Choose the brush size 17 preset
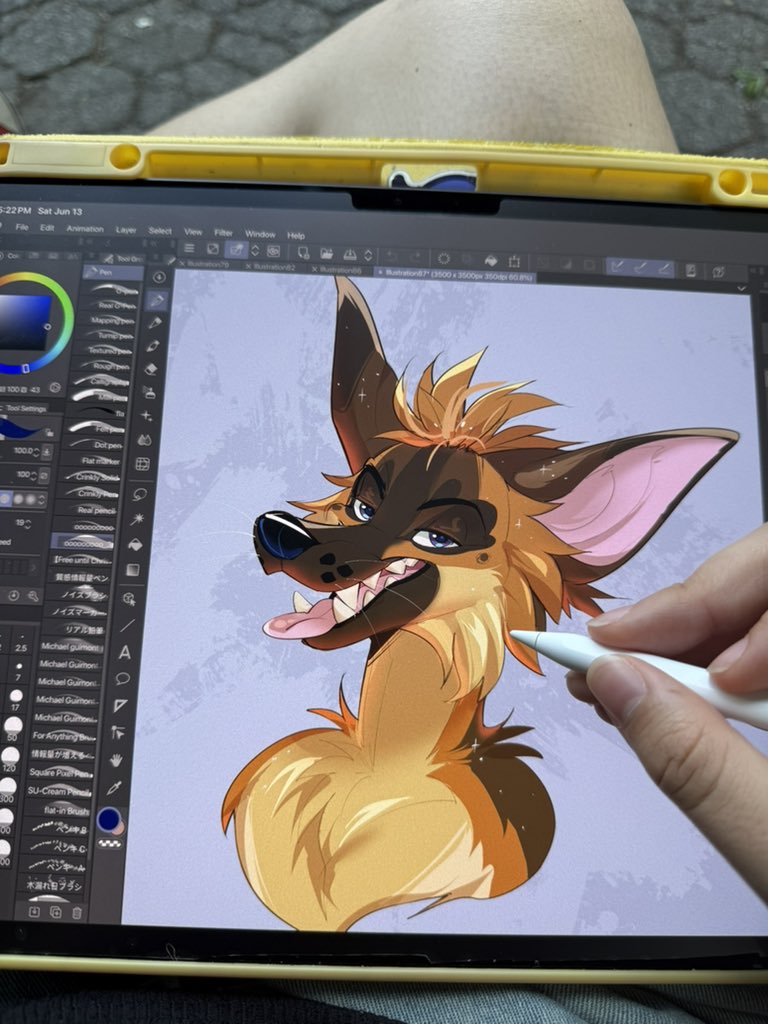 click(x=16, y=699)
